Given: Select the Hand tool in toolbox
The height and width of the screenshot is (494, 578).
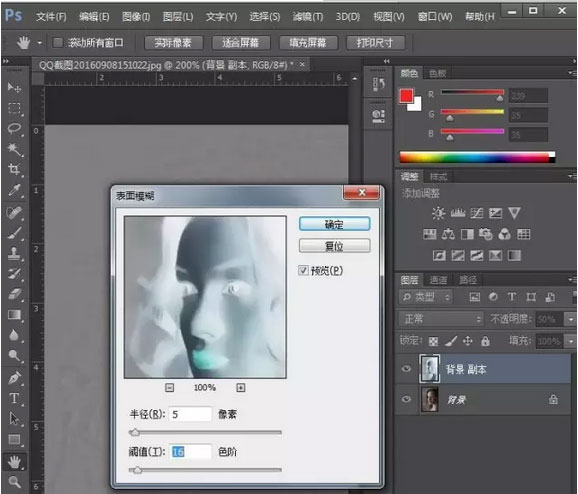Looking at the screenshot, I should pos(14,462).
